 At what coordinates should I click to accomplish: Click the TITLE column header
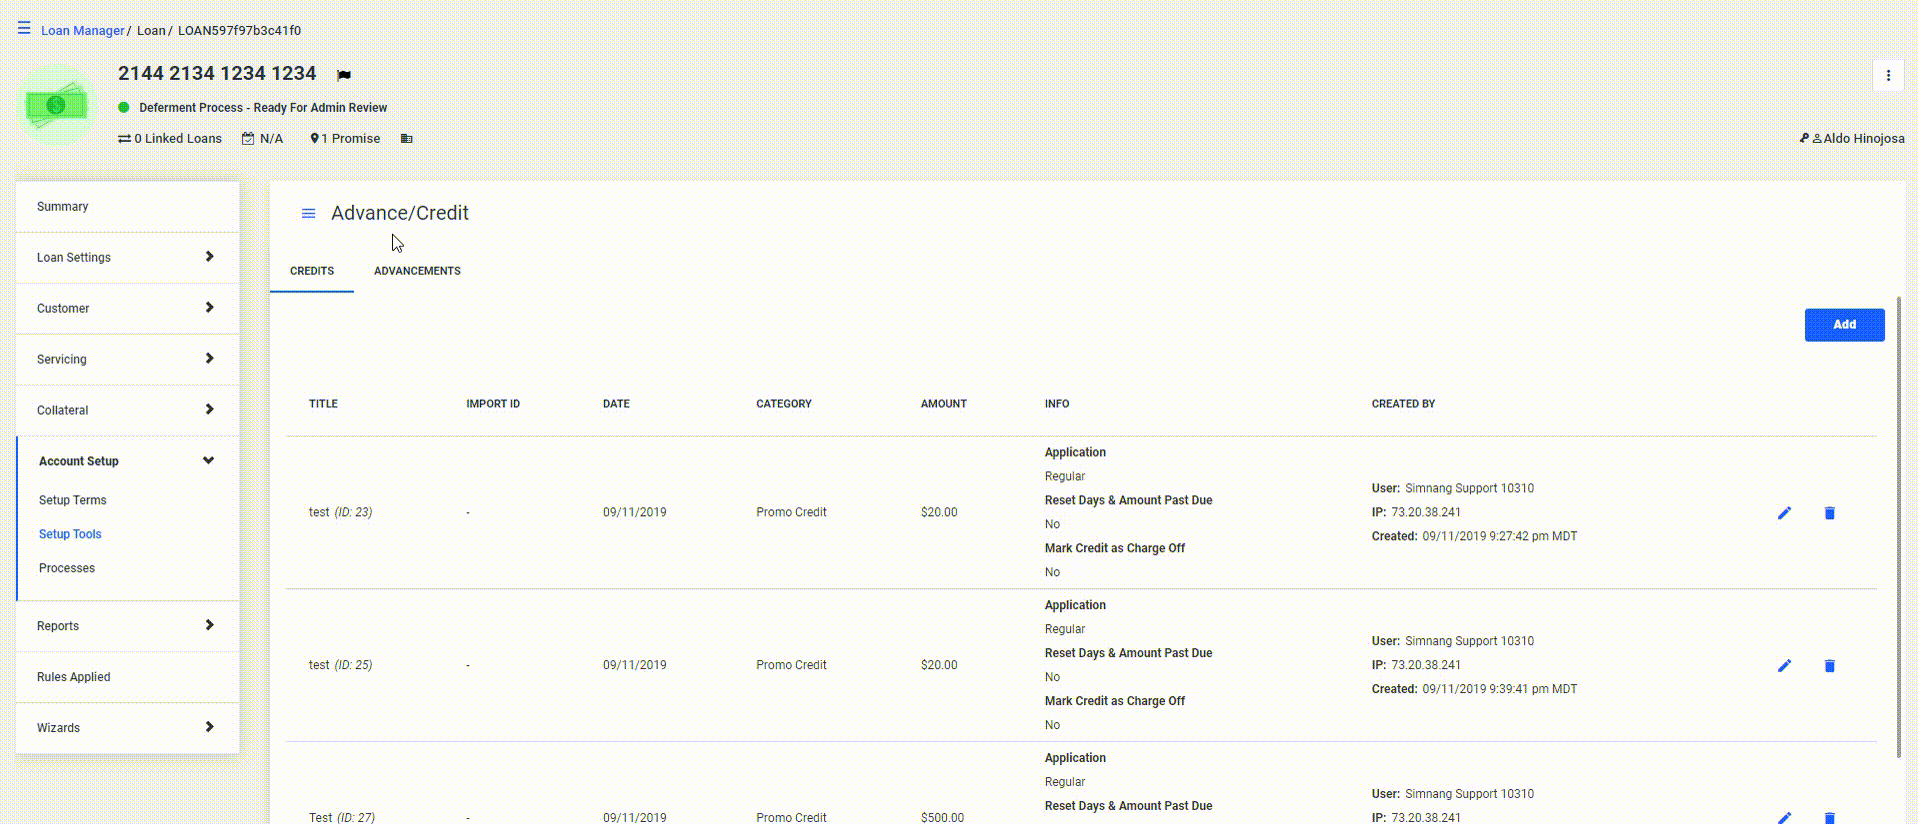(x=323, y=404)
